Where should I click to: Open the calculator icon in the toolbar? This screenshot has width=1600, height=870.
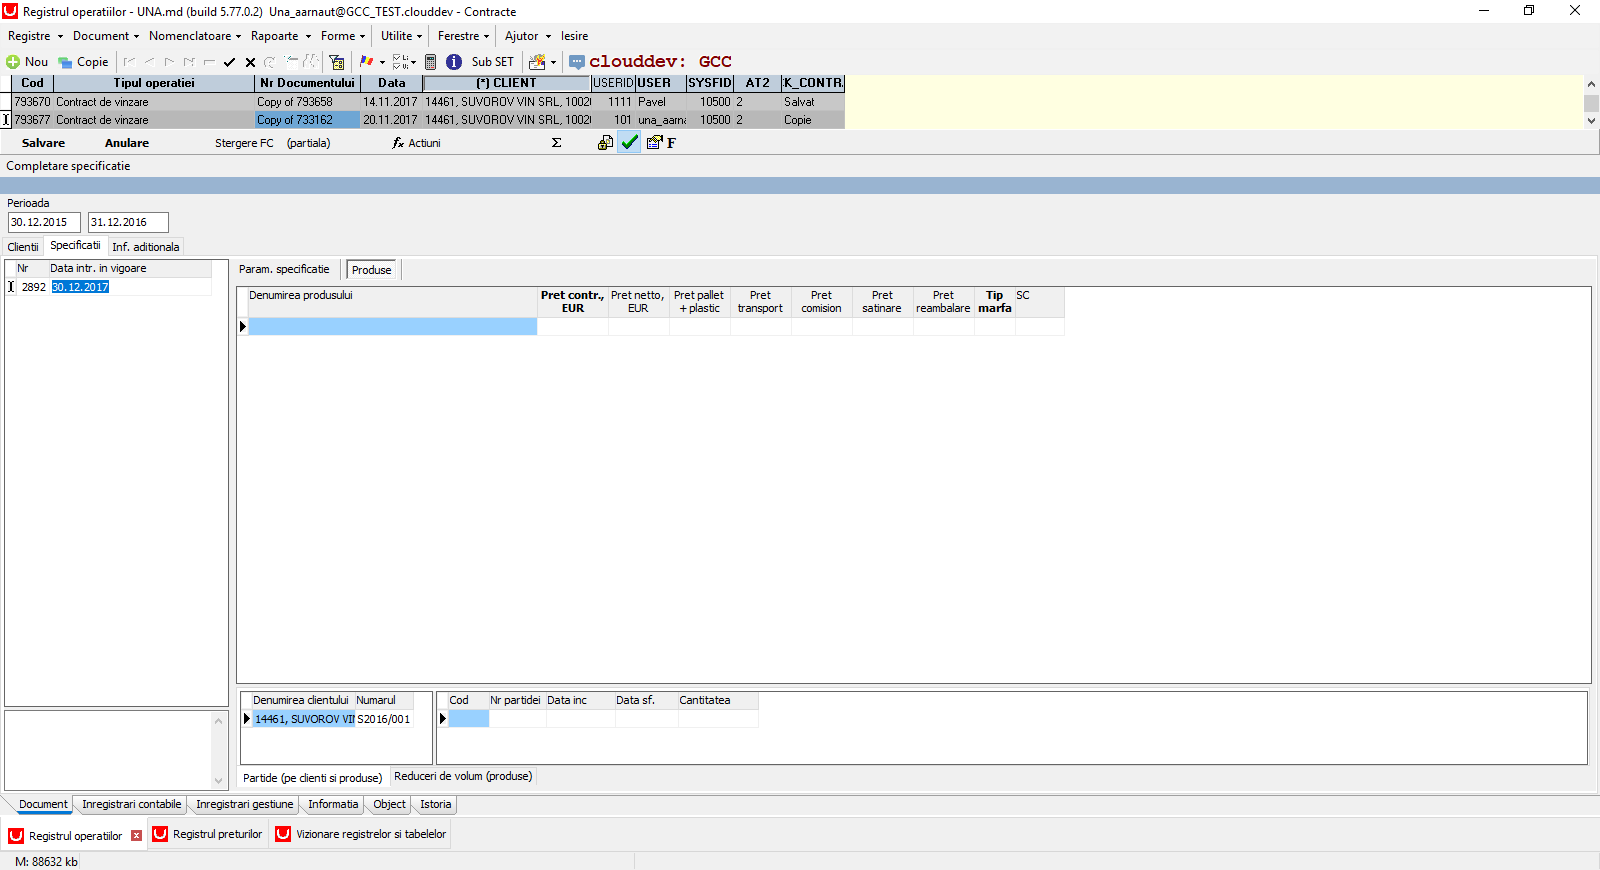click(431, 62)
